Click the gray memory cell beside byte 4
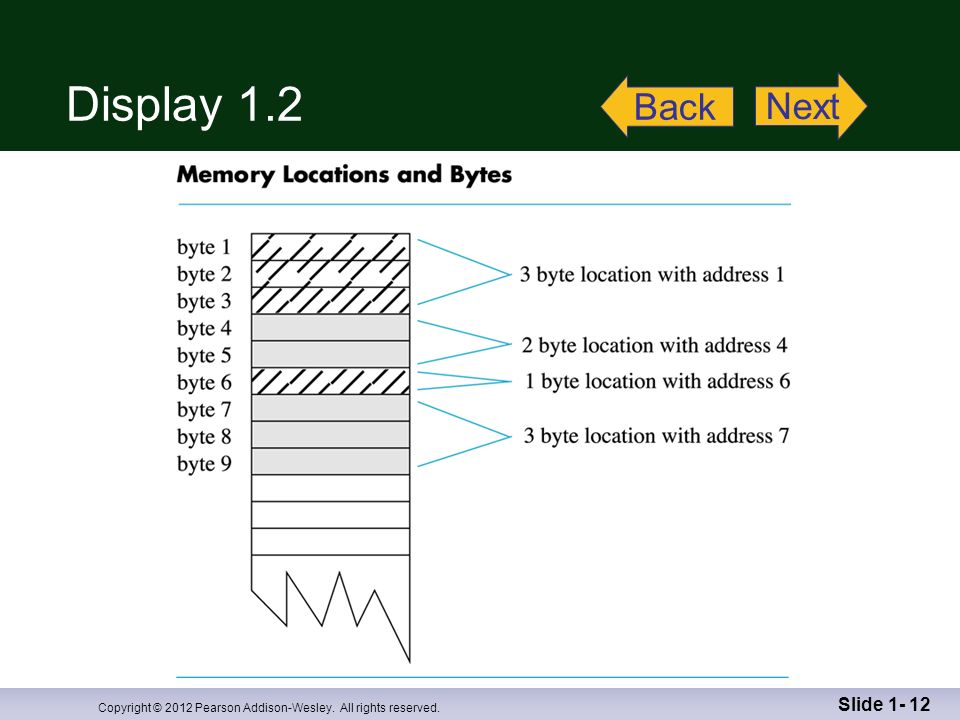960x720 pixels. pos(331,328)
